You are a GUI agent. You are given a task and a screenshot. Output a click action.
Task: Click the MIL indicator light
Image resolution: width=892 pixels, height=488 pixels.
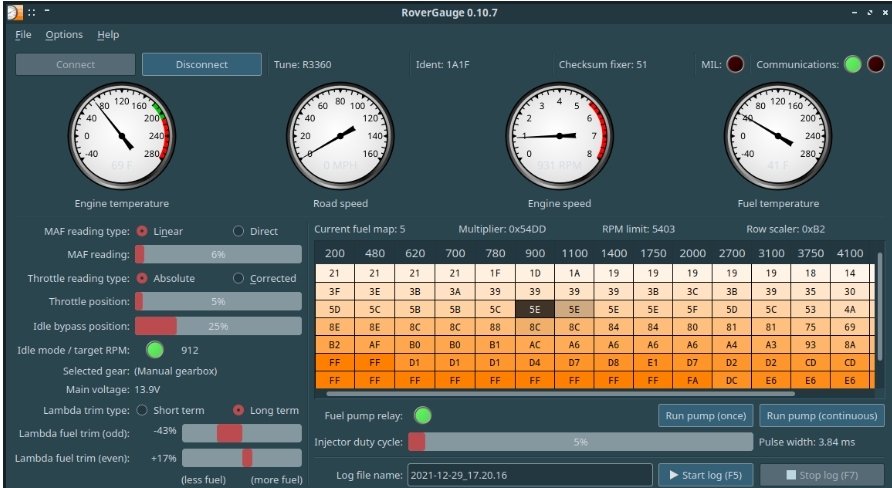(735, 65)
